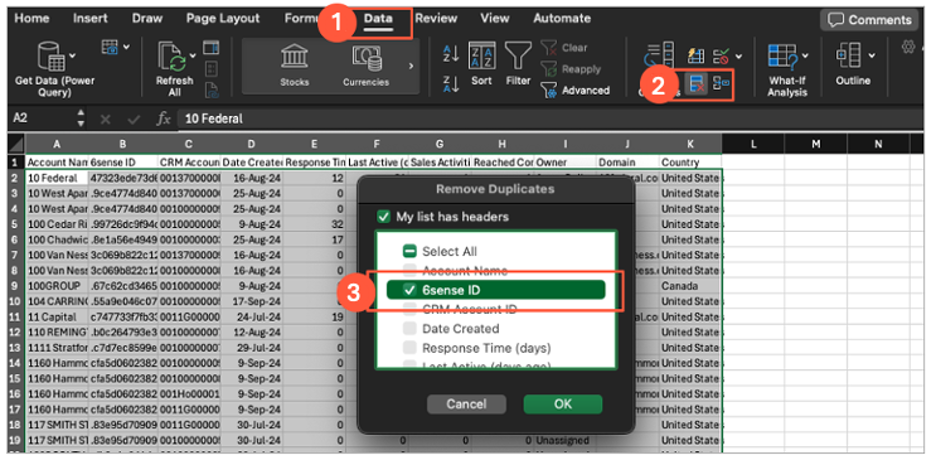Expand the data types gallery arrow
Viewport: 936px width, 460px height.
[411, 66]
